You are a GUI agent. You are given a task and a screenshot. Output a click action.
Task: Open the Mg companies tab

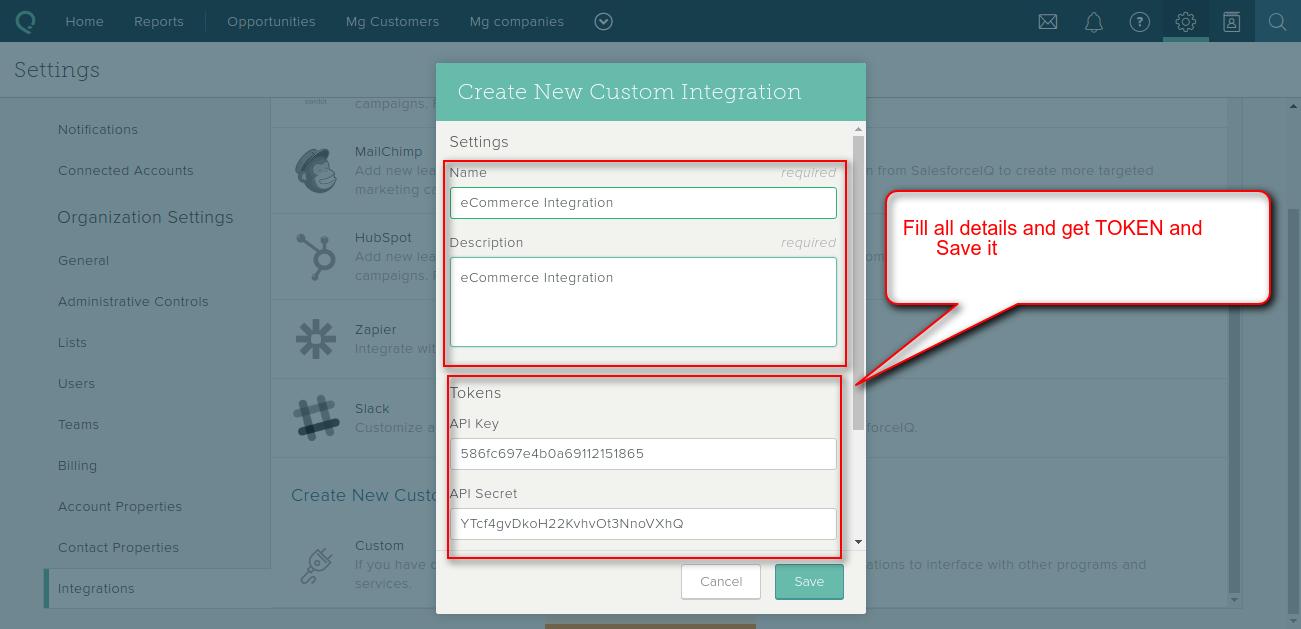coord(517,21)
